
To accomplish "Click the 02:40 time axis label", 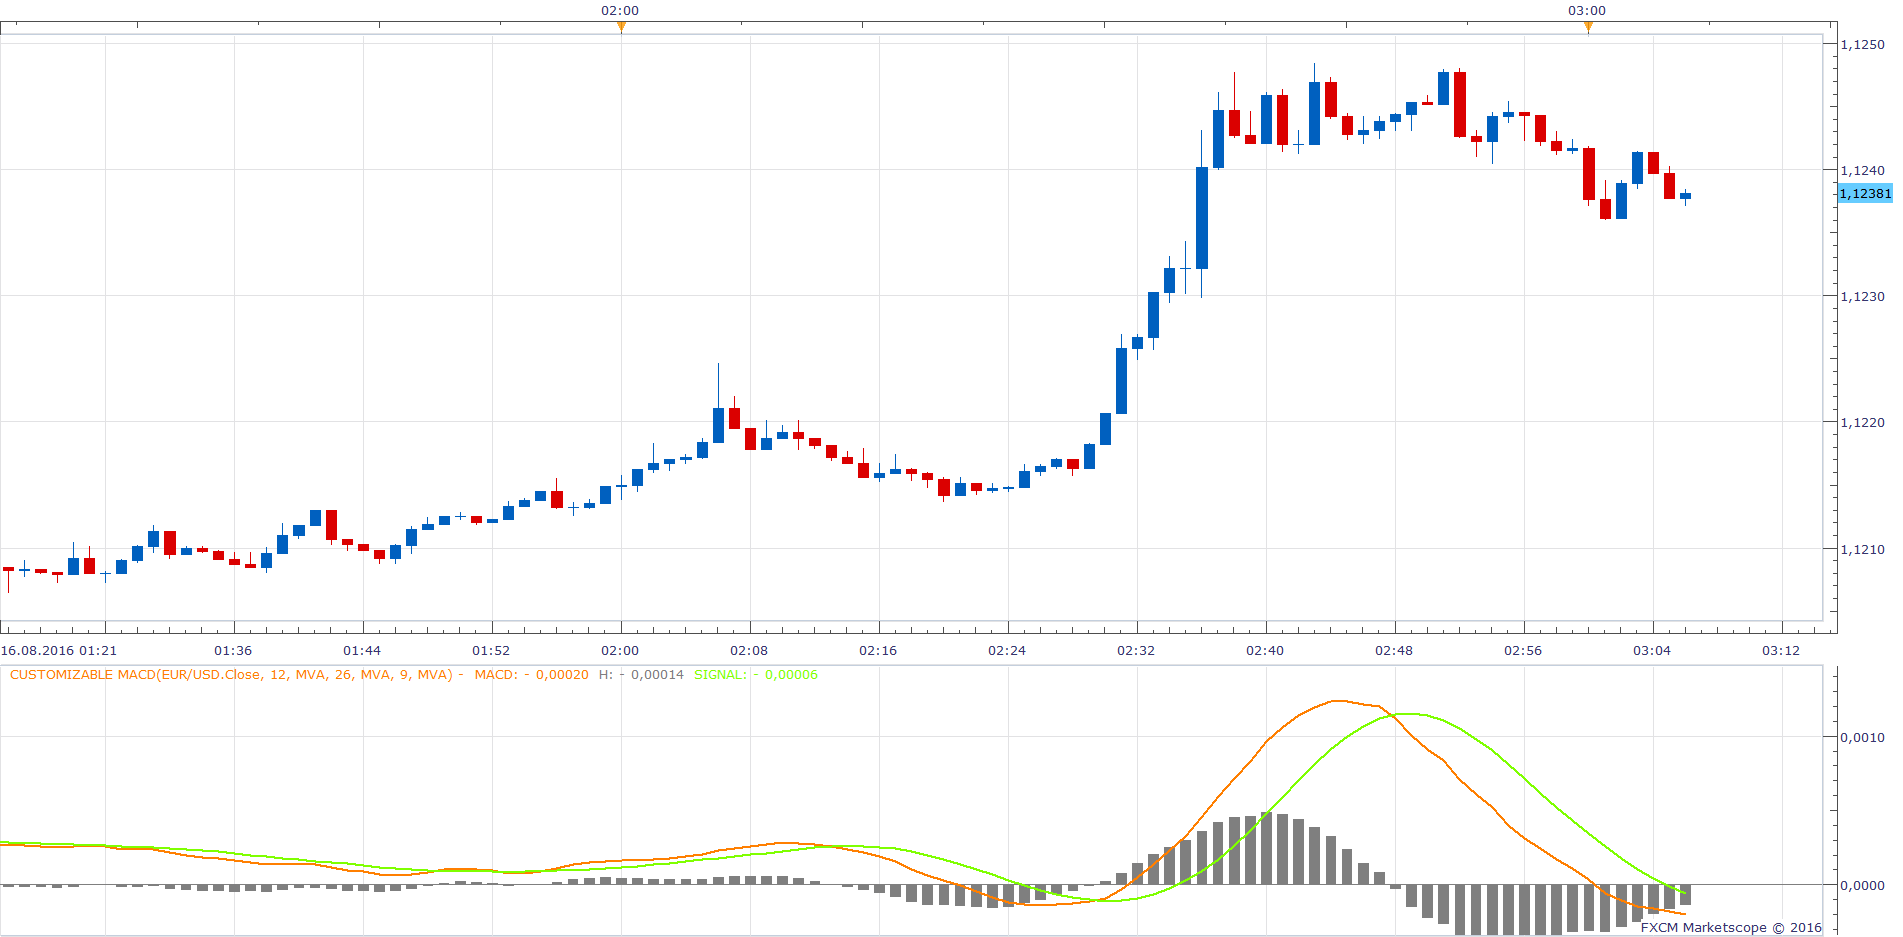I will tap(1265, 650).
